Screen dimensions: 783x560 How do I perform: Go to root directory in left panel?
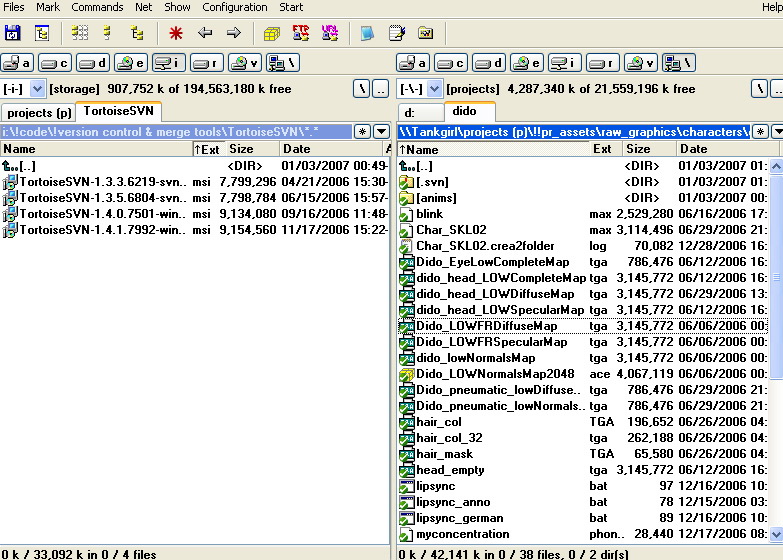pyautogui.click(x=362, y=89)
